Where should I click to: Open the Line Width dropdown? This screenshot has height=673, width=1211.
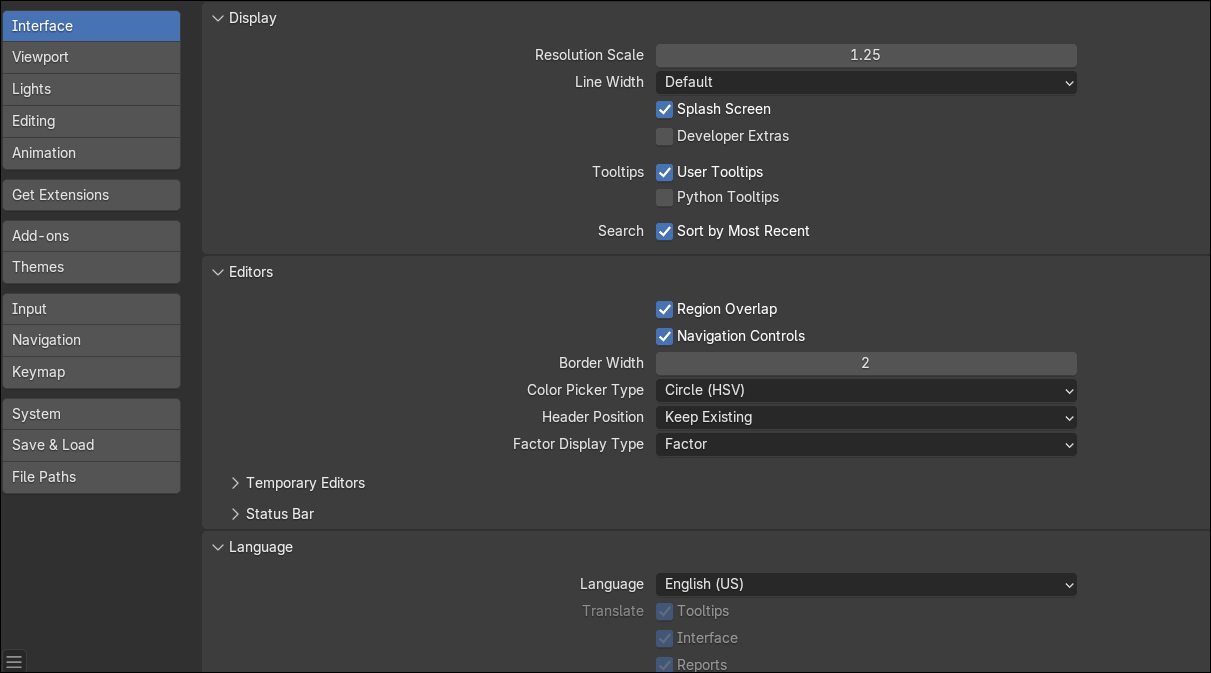(x=866, y=82)
